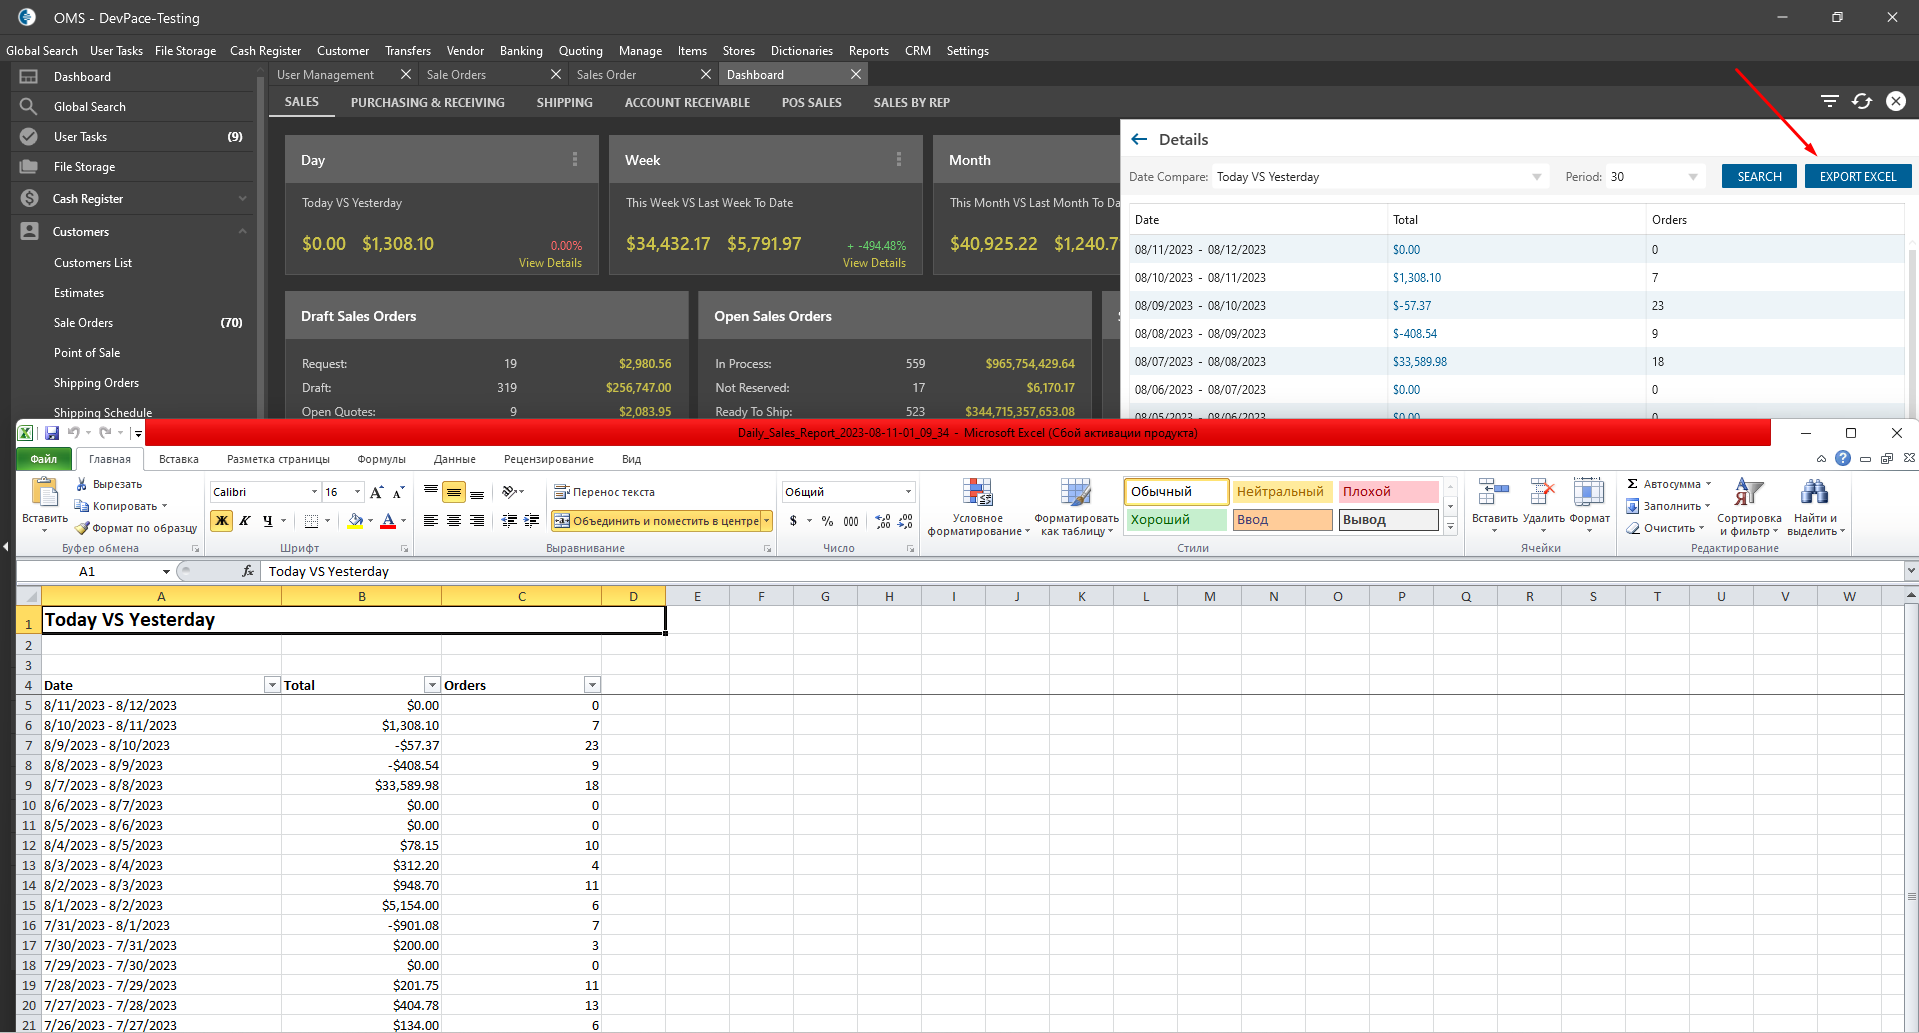Image resolution: width=1919 pixels, height=1033 pixels.
Task: Click the AutoSum (Автосумма) icon
Action: [x=1633, y=484]
